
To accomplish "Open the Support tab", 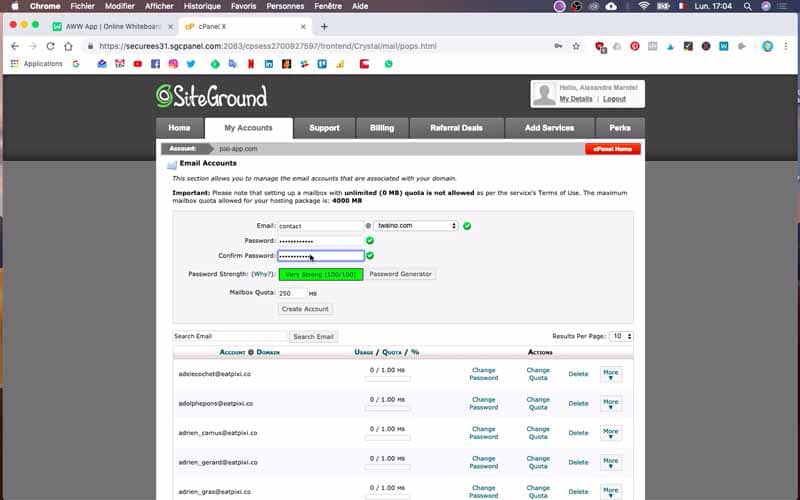I will pos(324,128).
